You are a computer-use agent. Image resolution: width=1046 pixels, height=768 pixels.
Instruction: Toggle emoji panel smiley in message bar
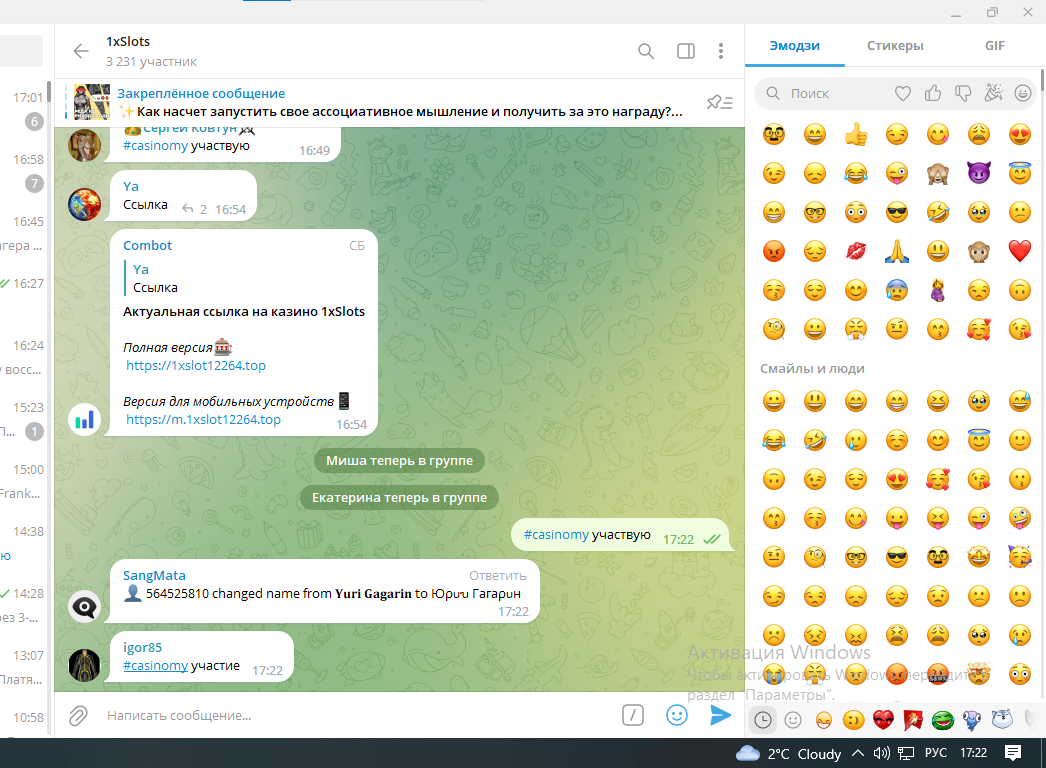pos(676,715)
